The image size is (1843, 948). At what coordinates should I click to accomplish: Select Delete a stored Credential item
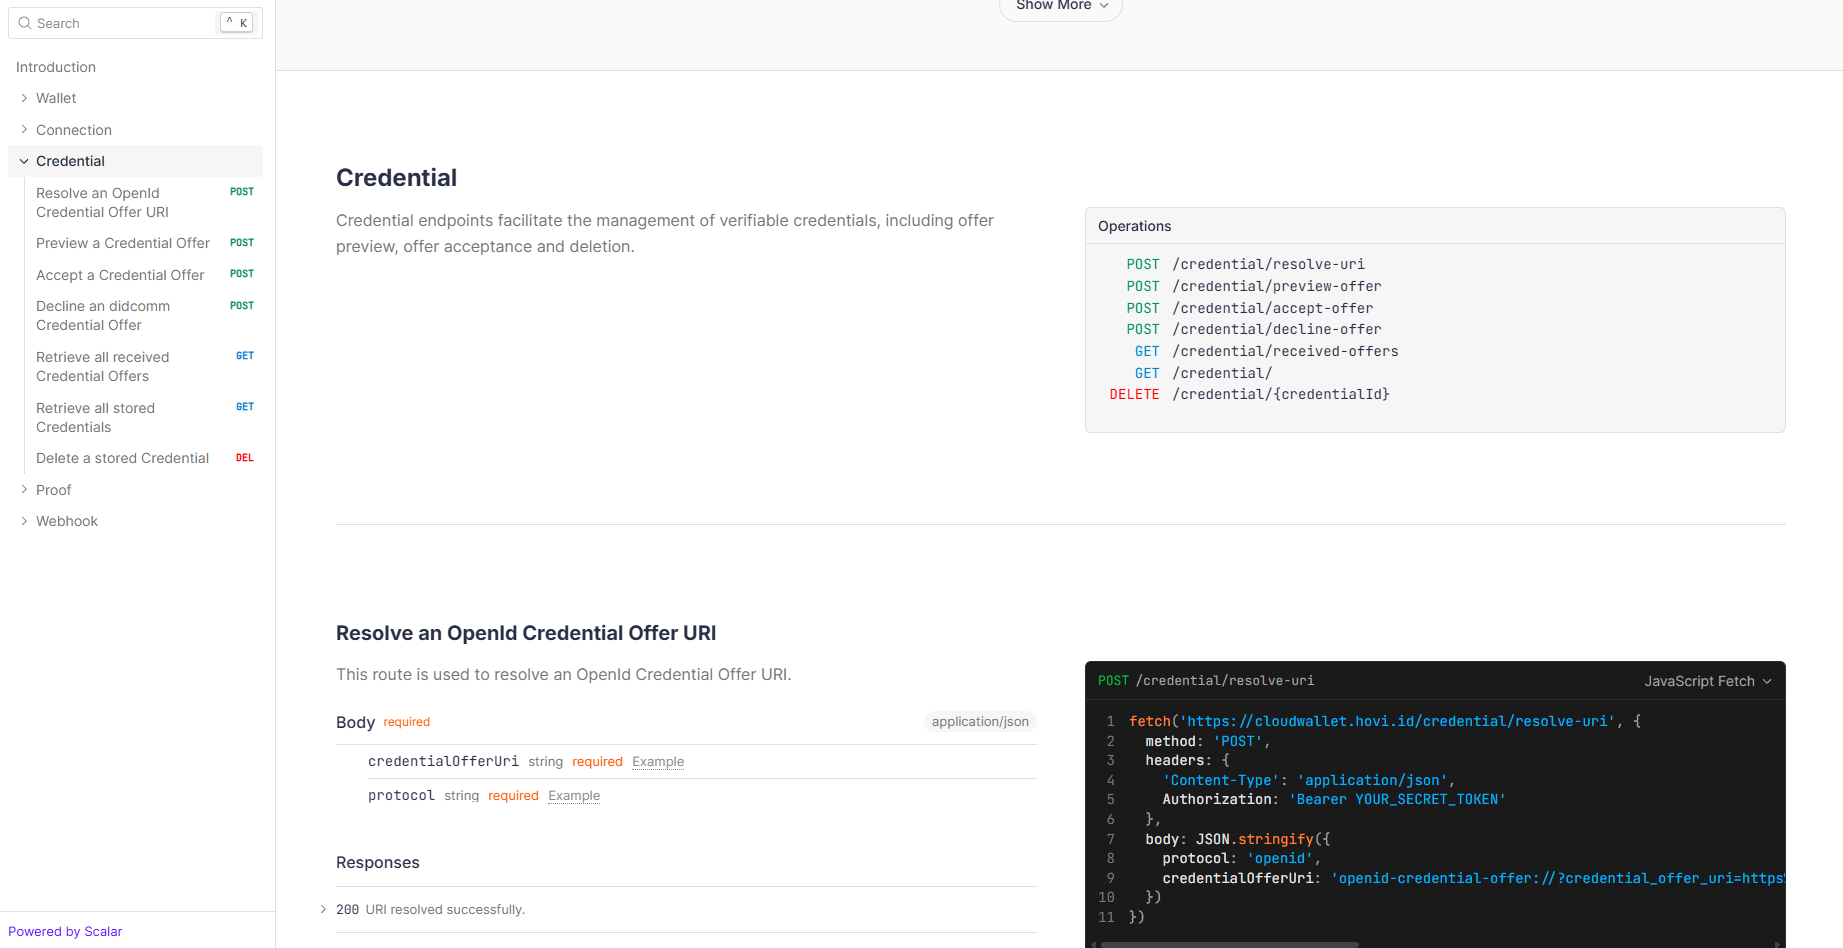122,458
